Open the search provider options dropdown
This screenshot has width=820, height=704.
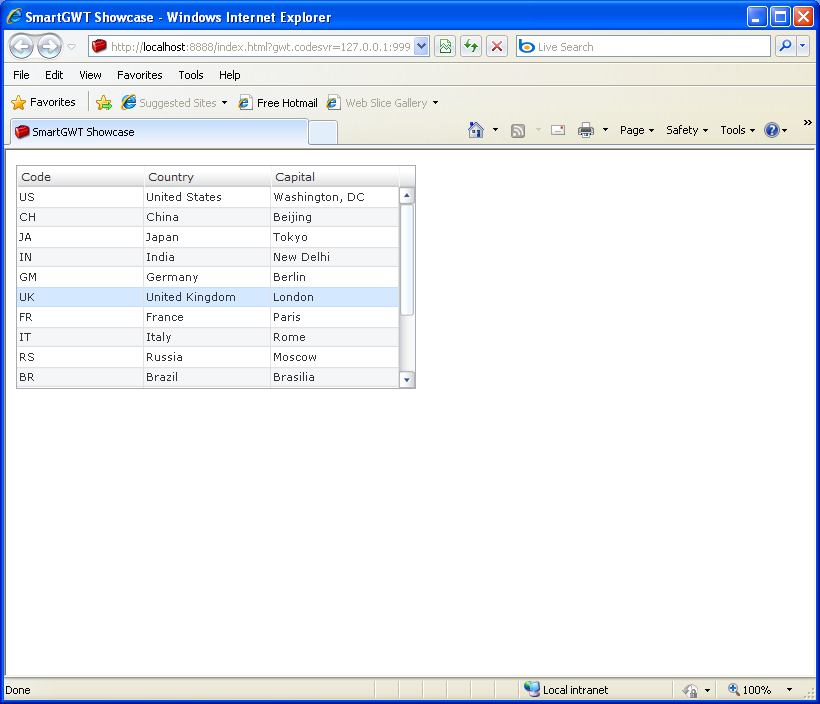tap(803, 47)
